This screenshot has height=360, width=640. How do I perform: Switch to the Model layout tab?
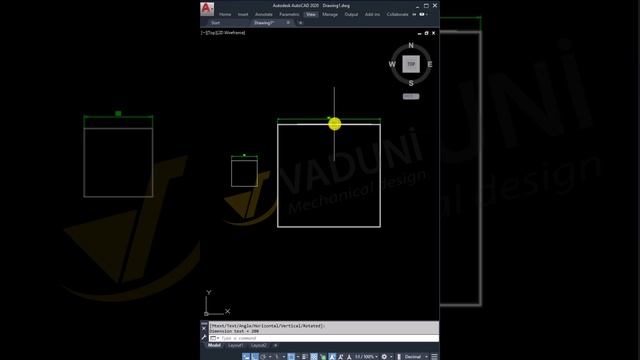tap(214, 345)
